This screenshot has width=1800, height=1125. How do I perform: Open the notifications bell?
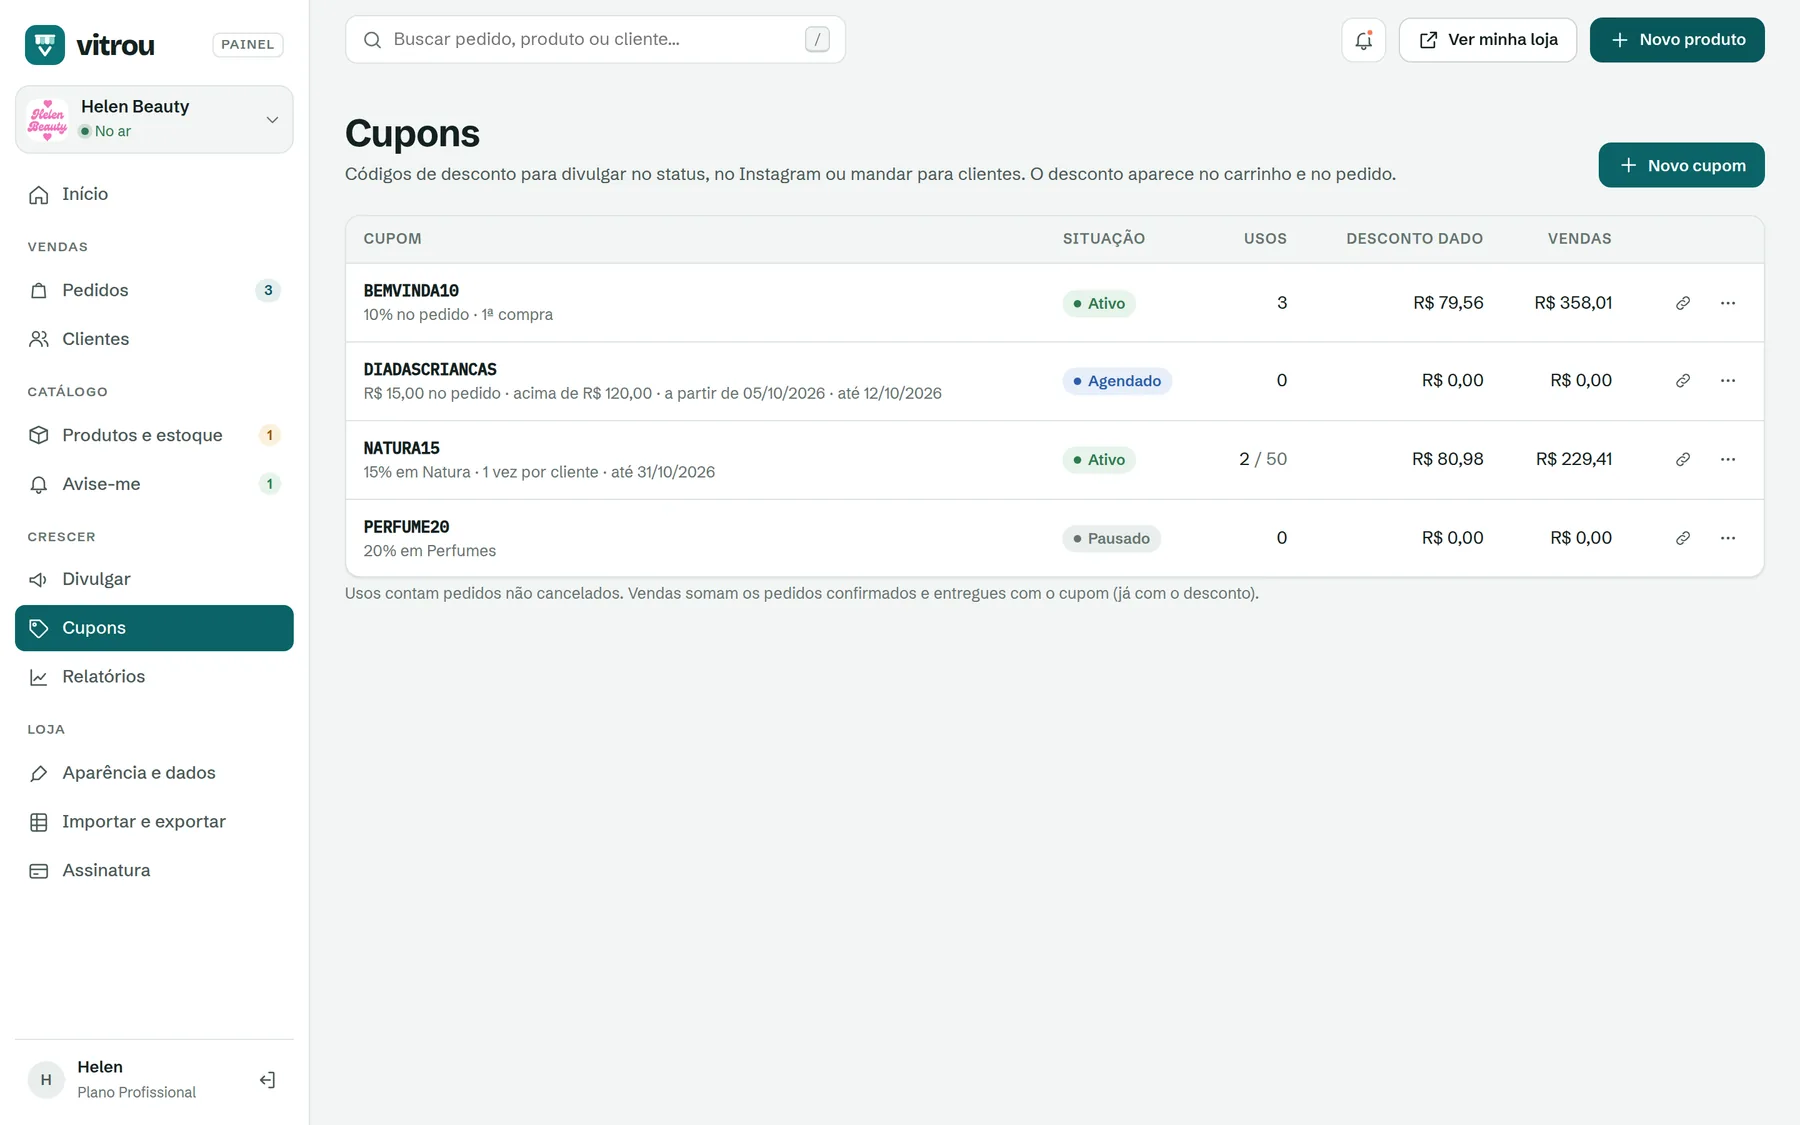[1363, 40]
